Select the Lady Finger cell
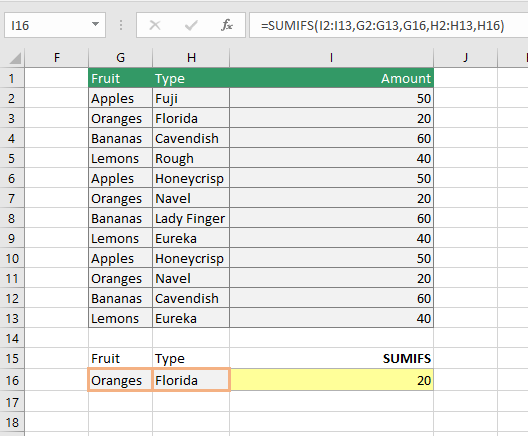The height and width of the screenshot is (436, 528). [x=191, y=219]
